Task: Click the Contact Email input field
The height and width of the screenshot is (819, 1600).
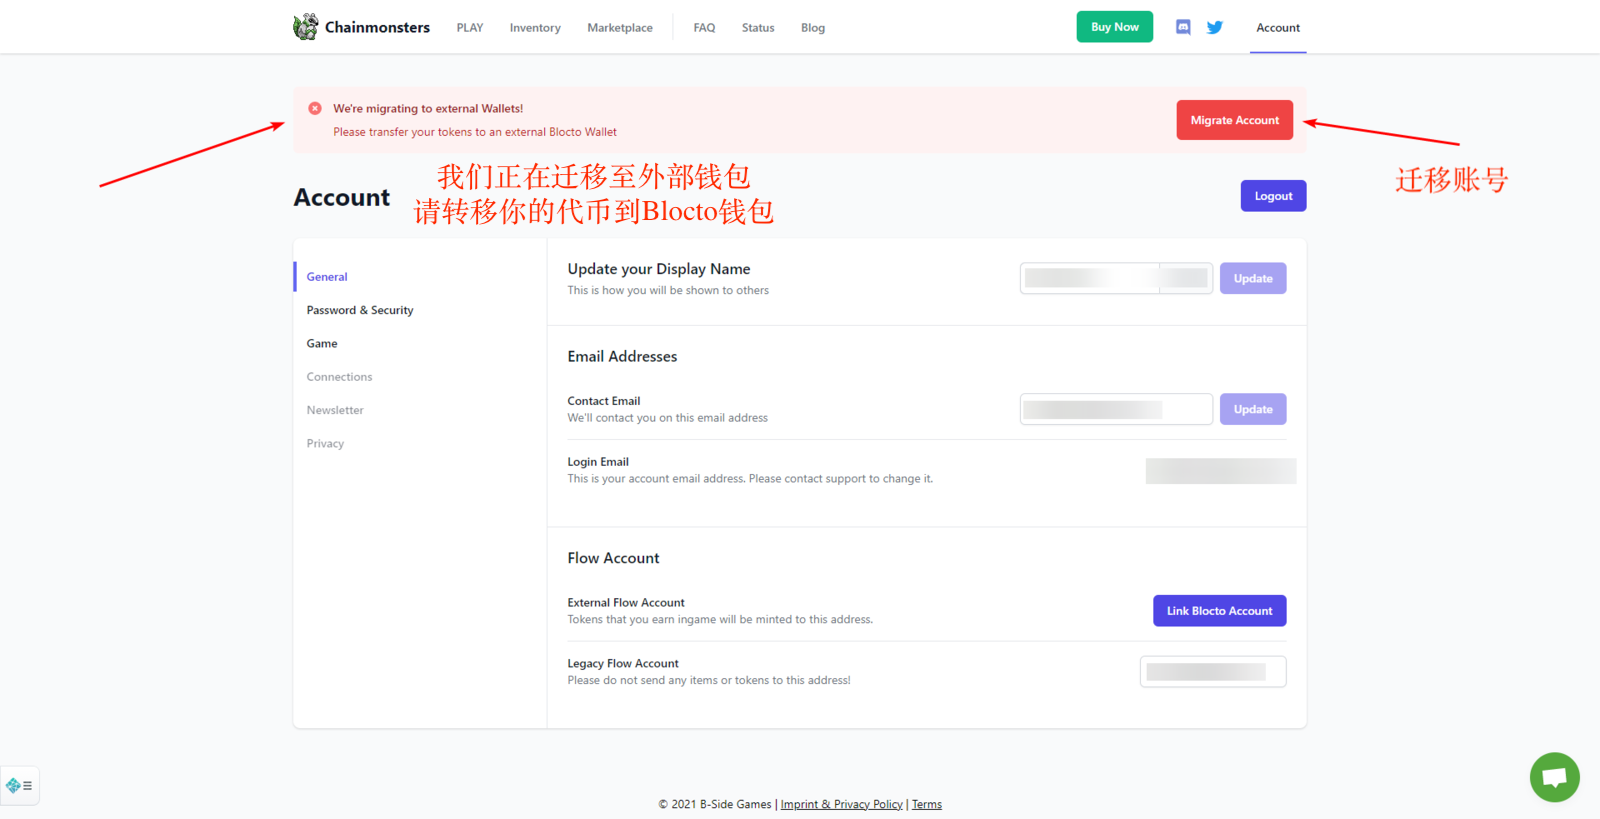Action: pos(1116,409)
